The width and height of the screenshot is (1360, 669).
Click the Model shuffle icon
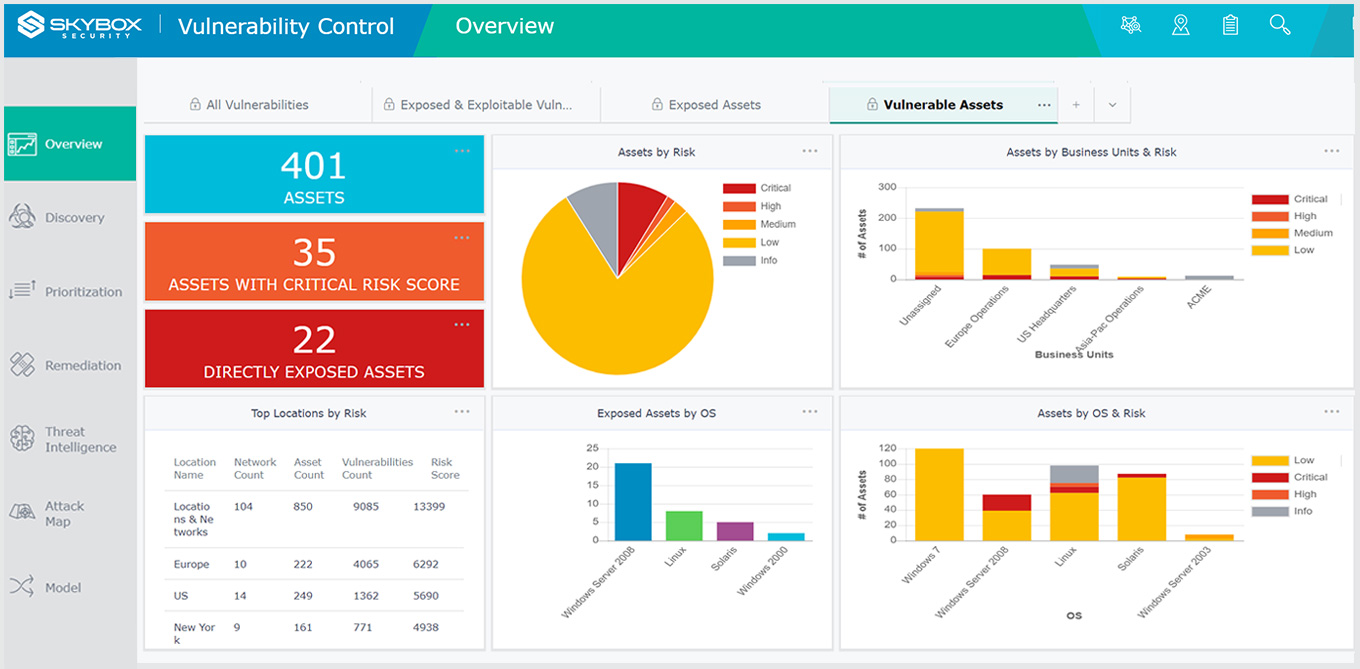click(x=22, y=587)
